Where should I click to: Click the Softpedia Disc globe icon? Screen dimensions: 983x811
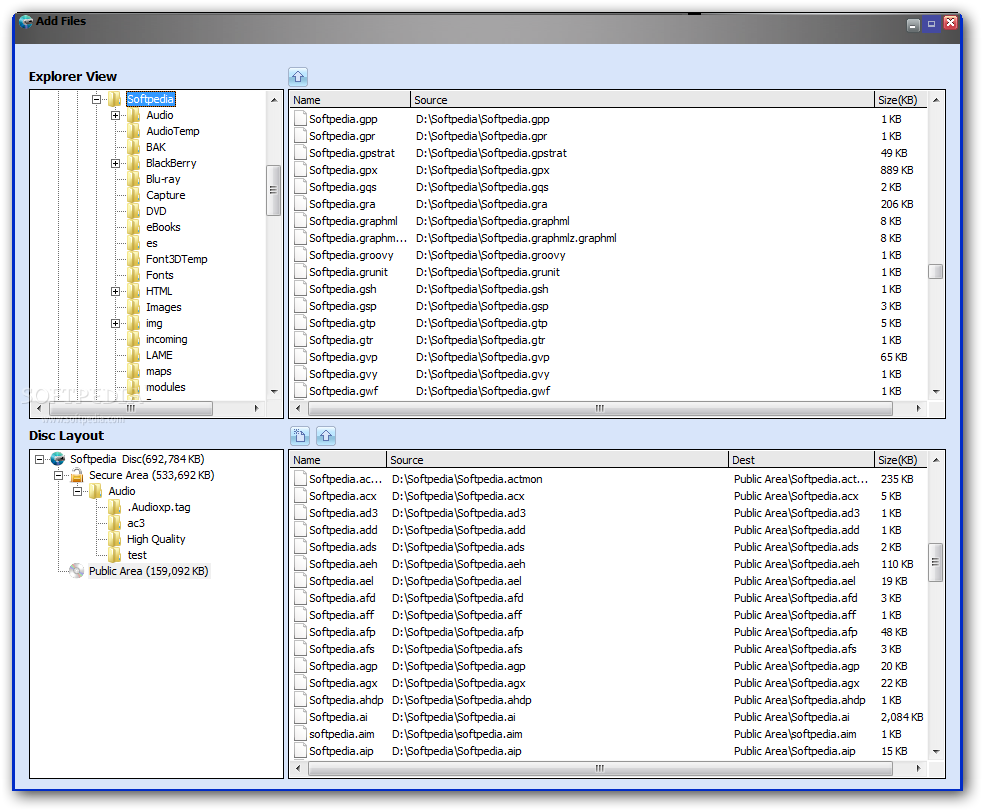pyautogui.click(x=58, y=459)
